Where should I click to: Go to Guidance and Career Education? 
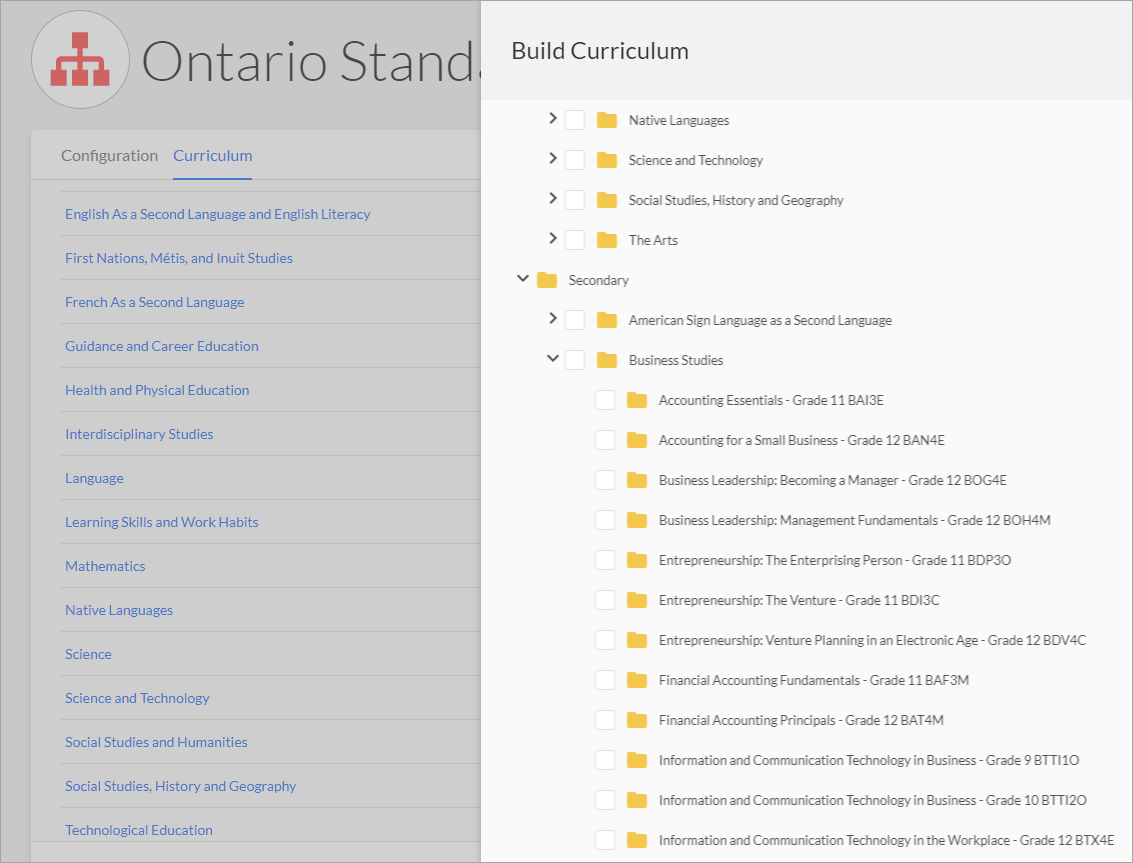click(x=162, y=346)
